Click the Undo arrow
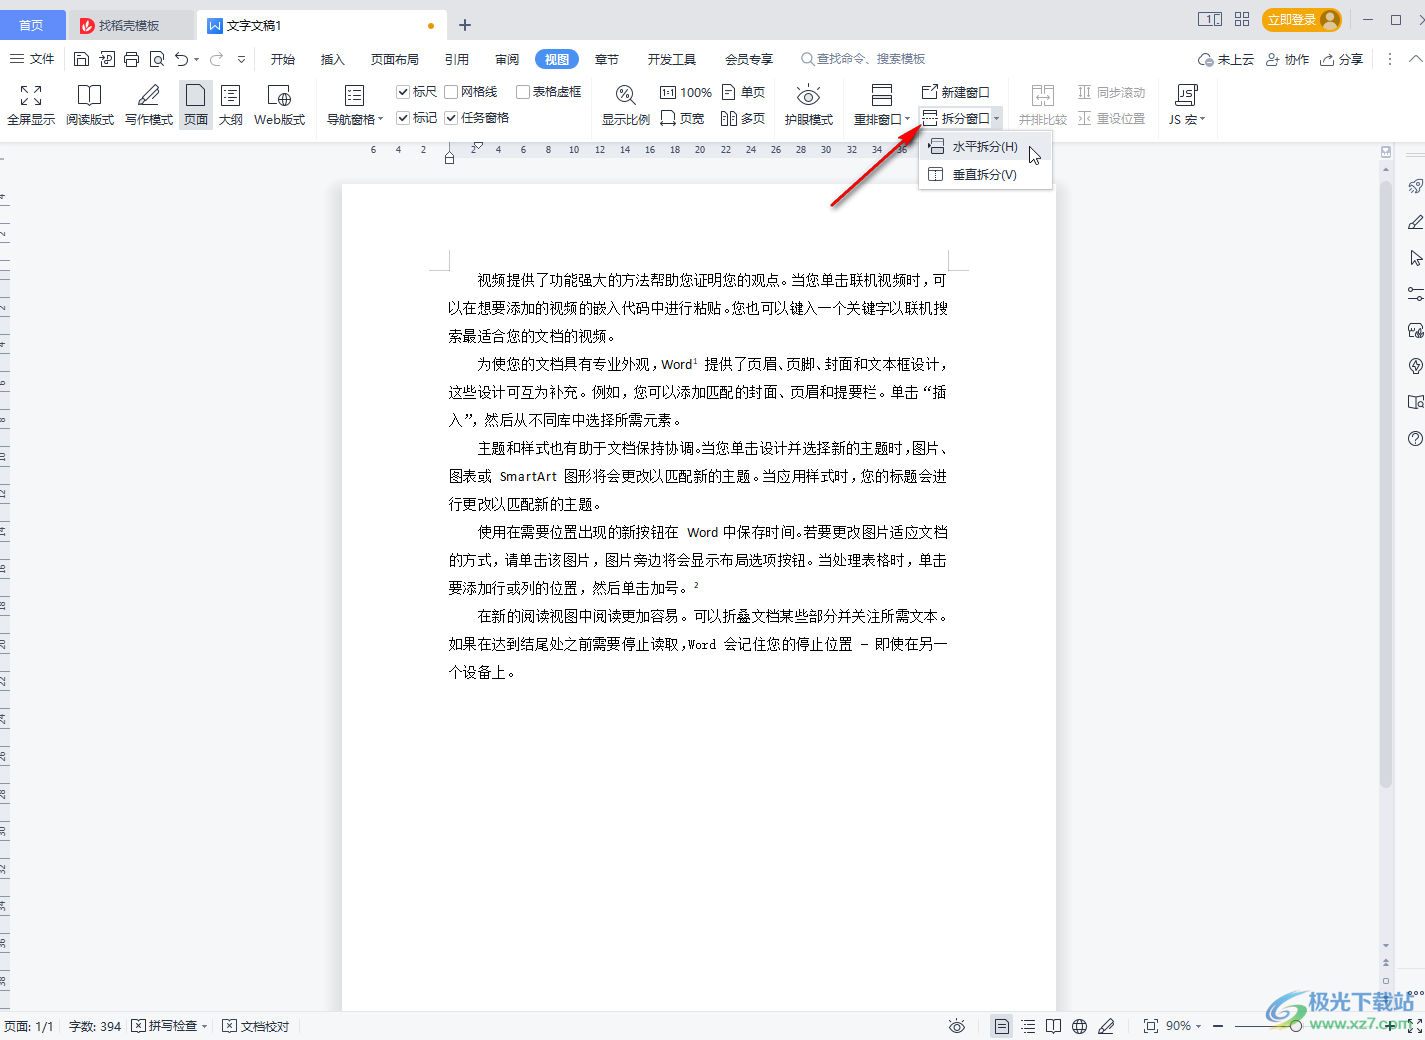 [x=181, y=59]
